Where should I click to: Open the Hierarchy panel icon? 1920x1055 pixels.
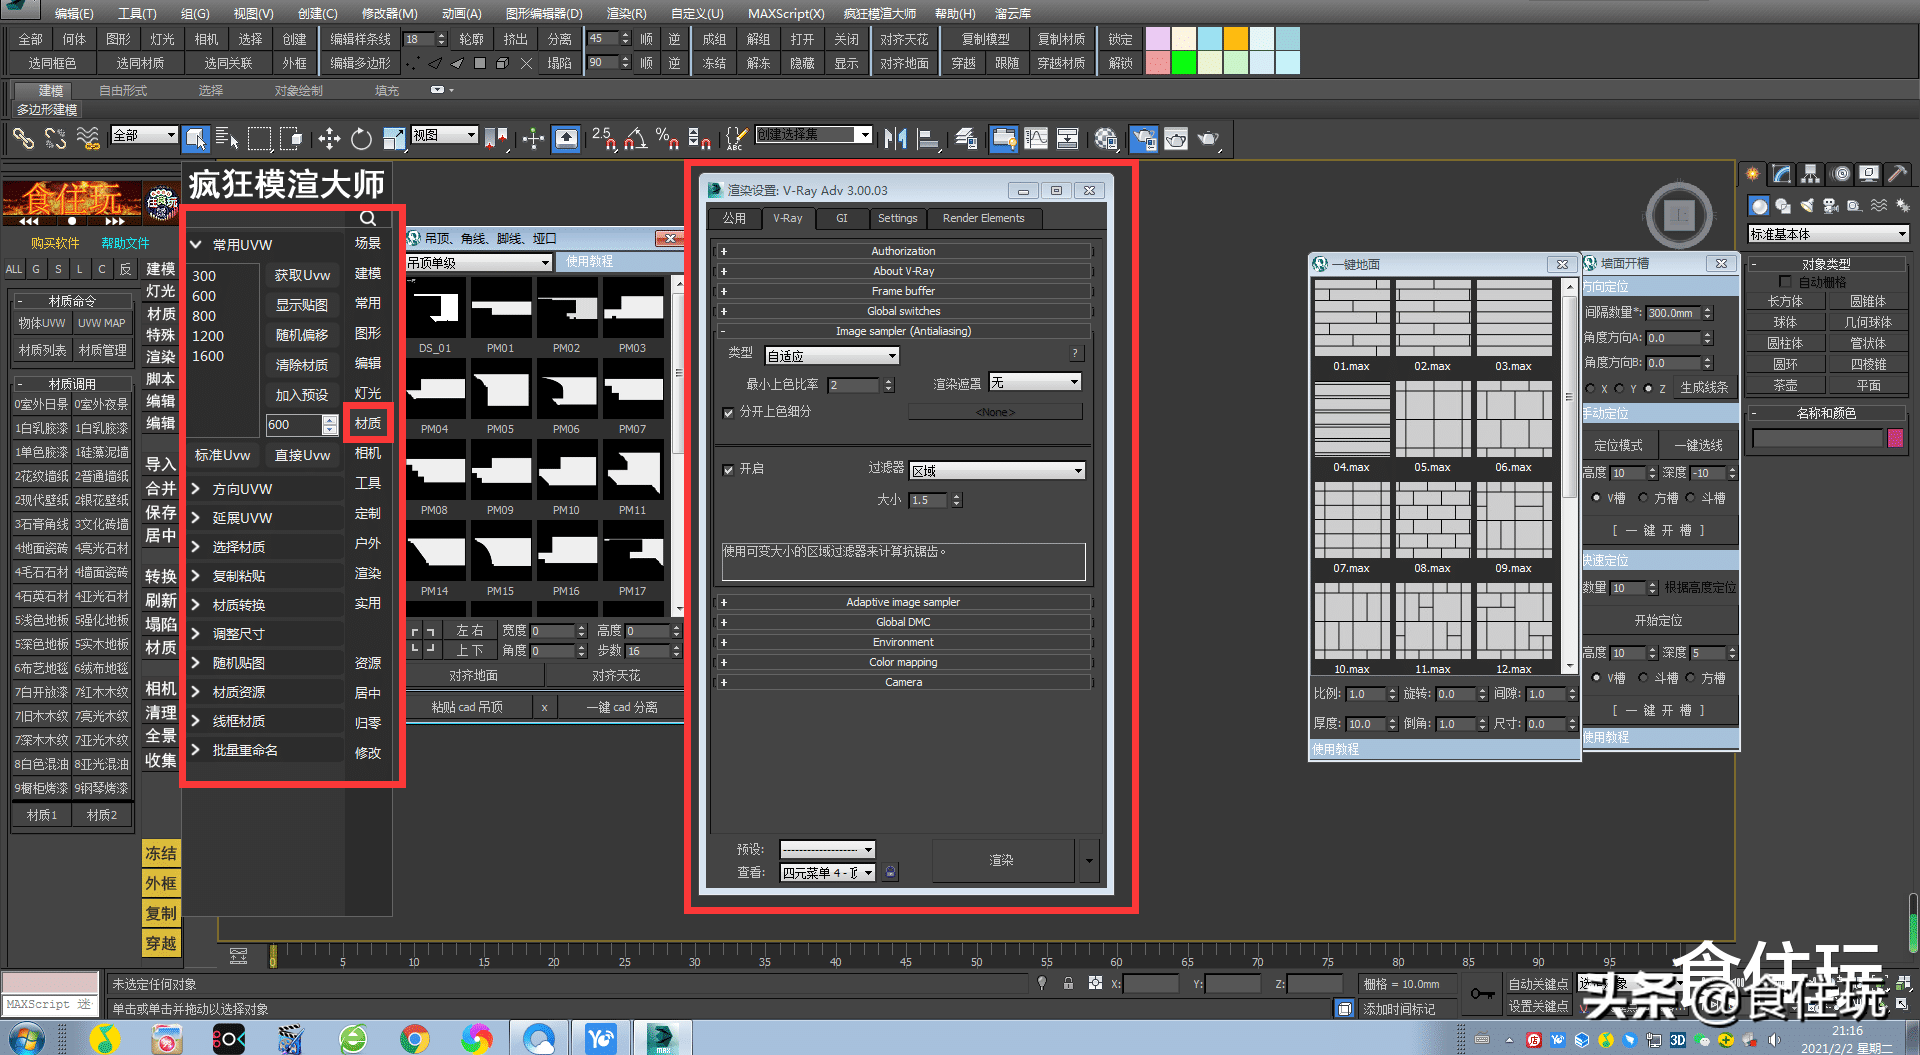[1811, 174]
